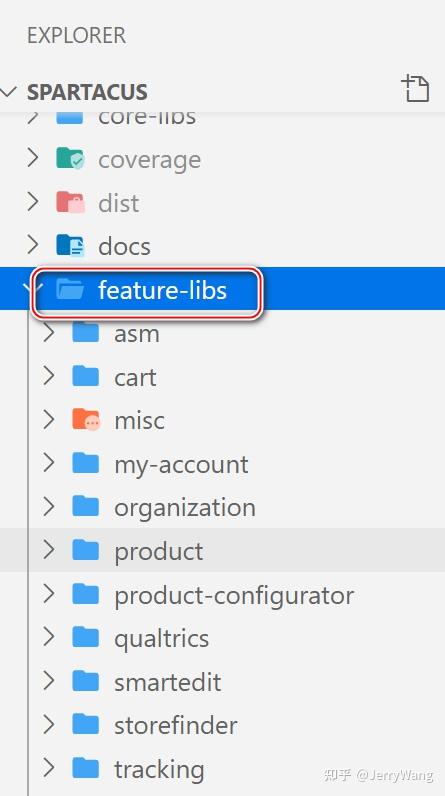Collapse the SPARTACUS root section
This screenshot has width=445, height=796.
[8, 92]
